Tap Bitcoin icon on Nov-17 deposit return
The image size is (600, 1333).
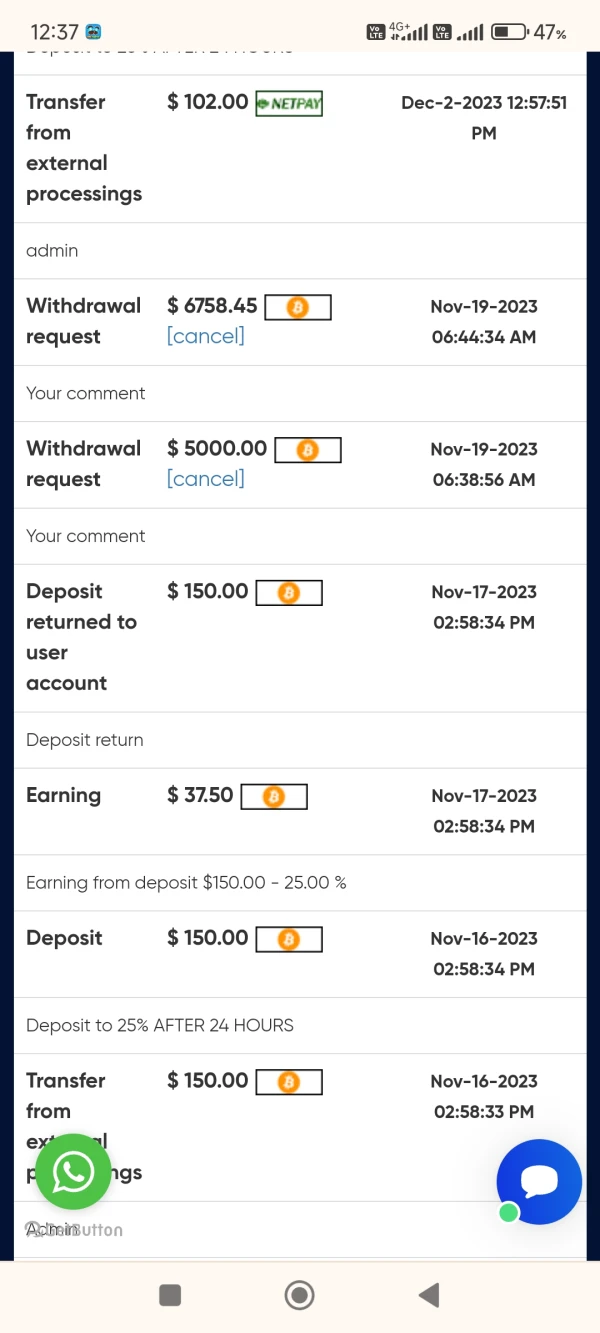[289, 593]
